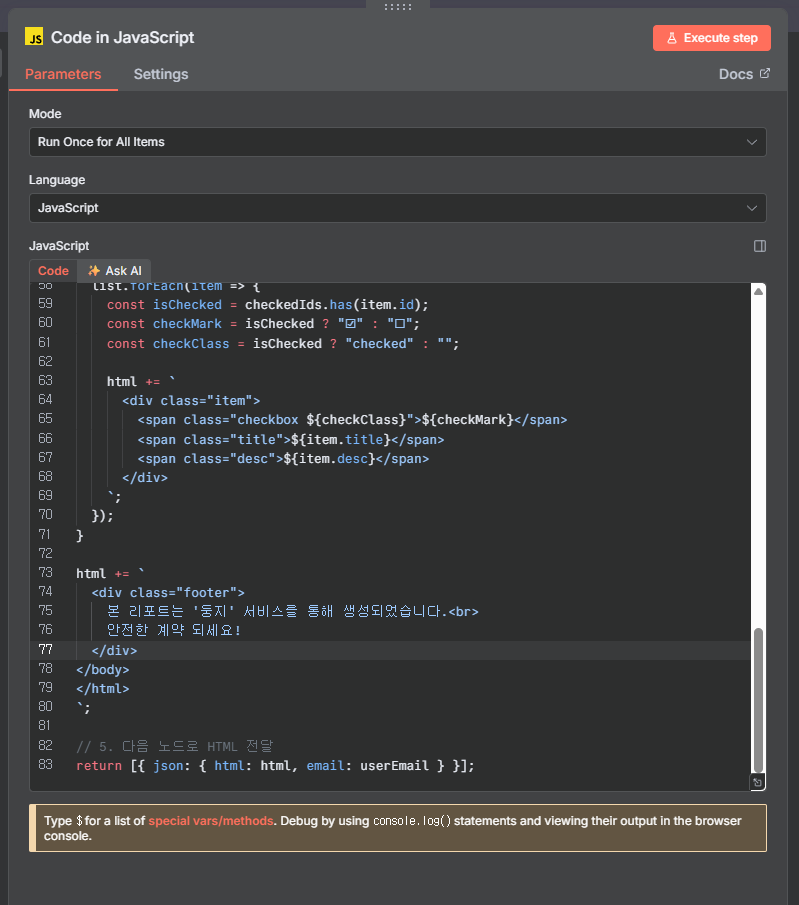
Task: Click the return statement code line
Action: pos(275,766)
